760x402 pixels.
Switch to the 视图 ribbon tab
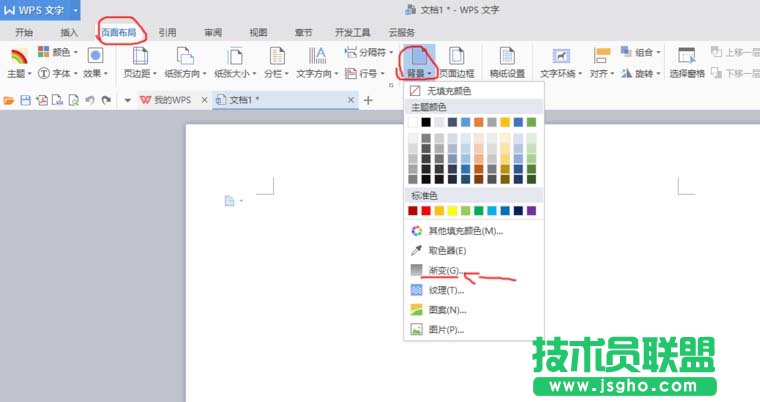(x=258, y=32)
